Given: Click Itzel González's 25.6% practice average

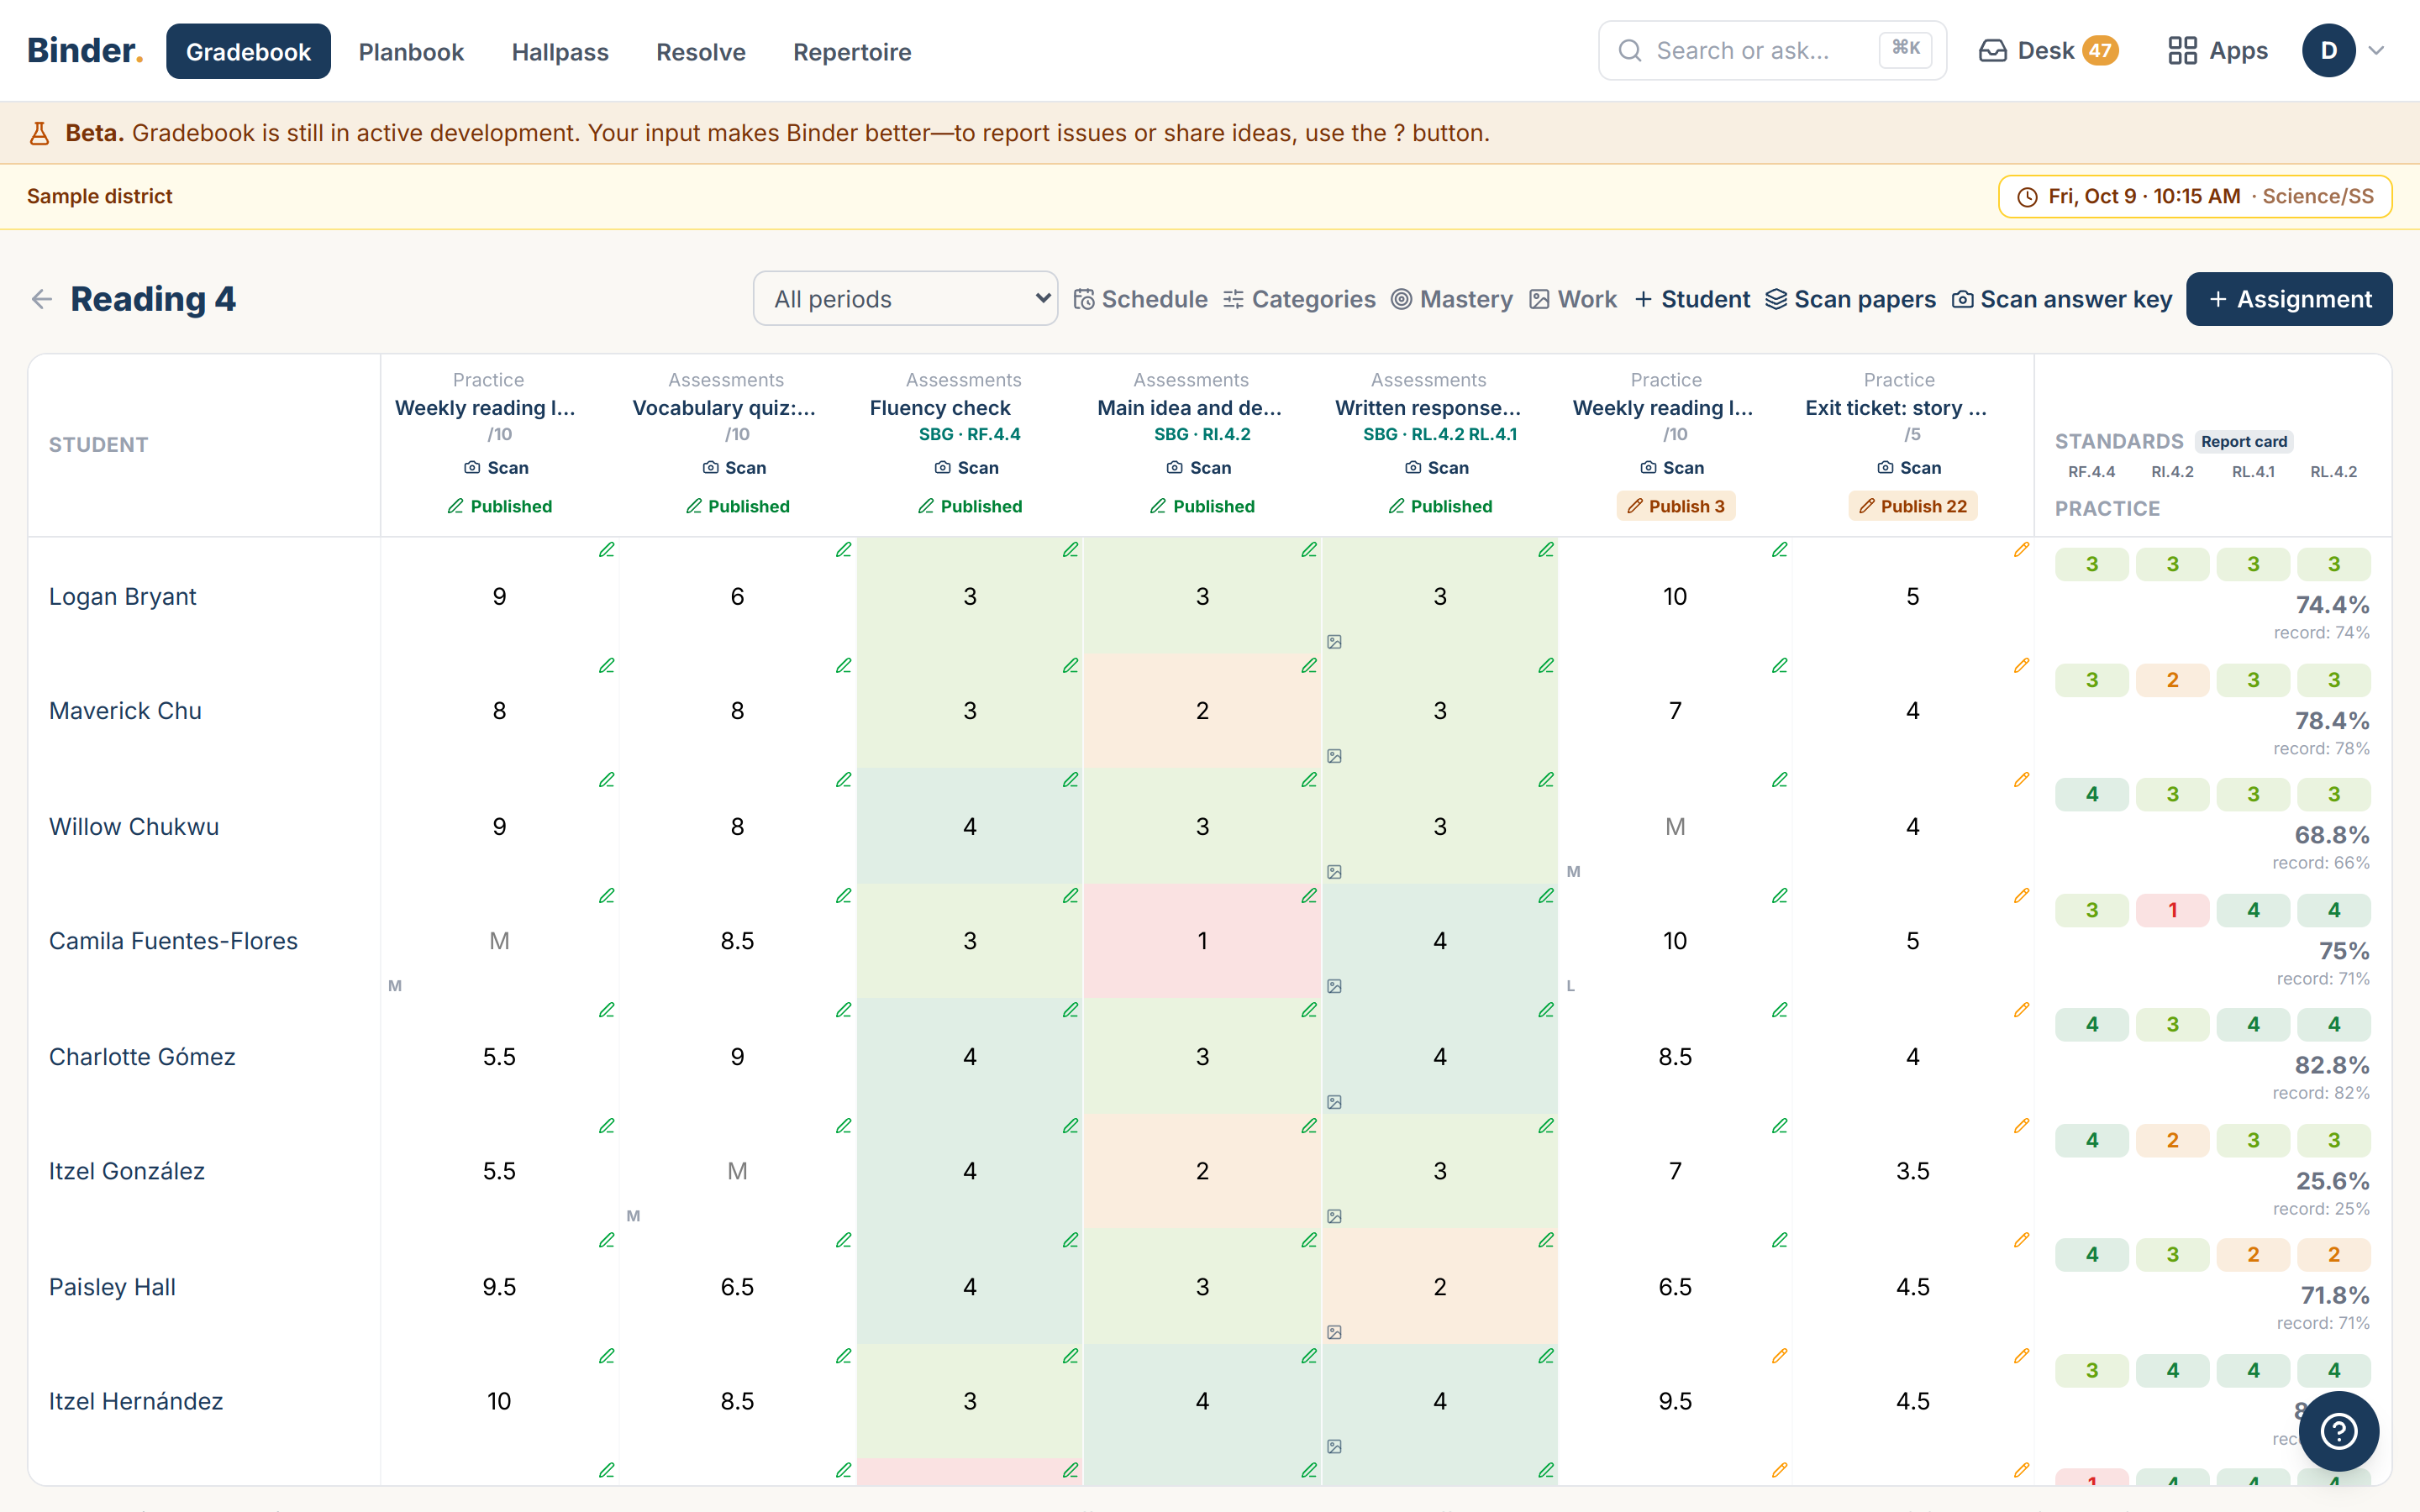Looking at the screenshot, I should (x=2332, y=1181).
